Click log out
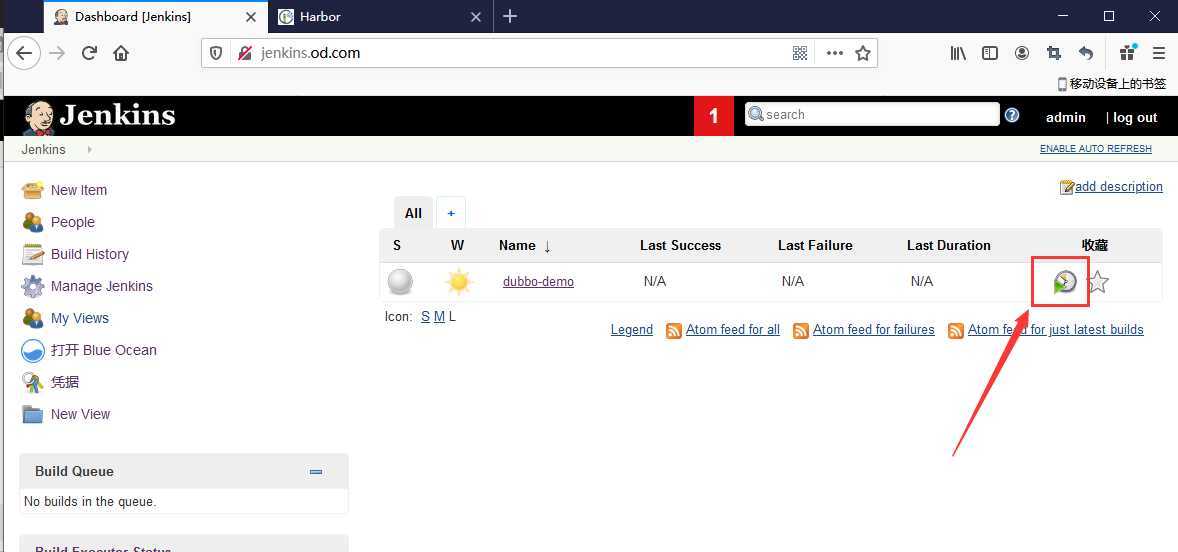 pyautogui.click(x=1134, y=117)
